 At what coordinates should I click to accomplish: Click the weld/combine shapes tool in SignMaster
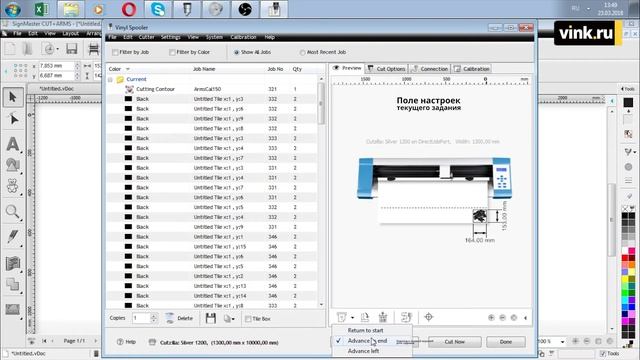click(x=13, y=284)
